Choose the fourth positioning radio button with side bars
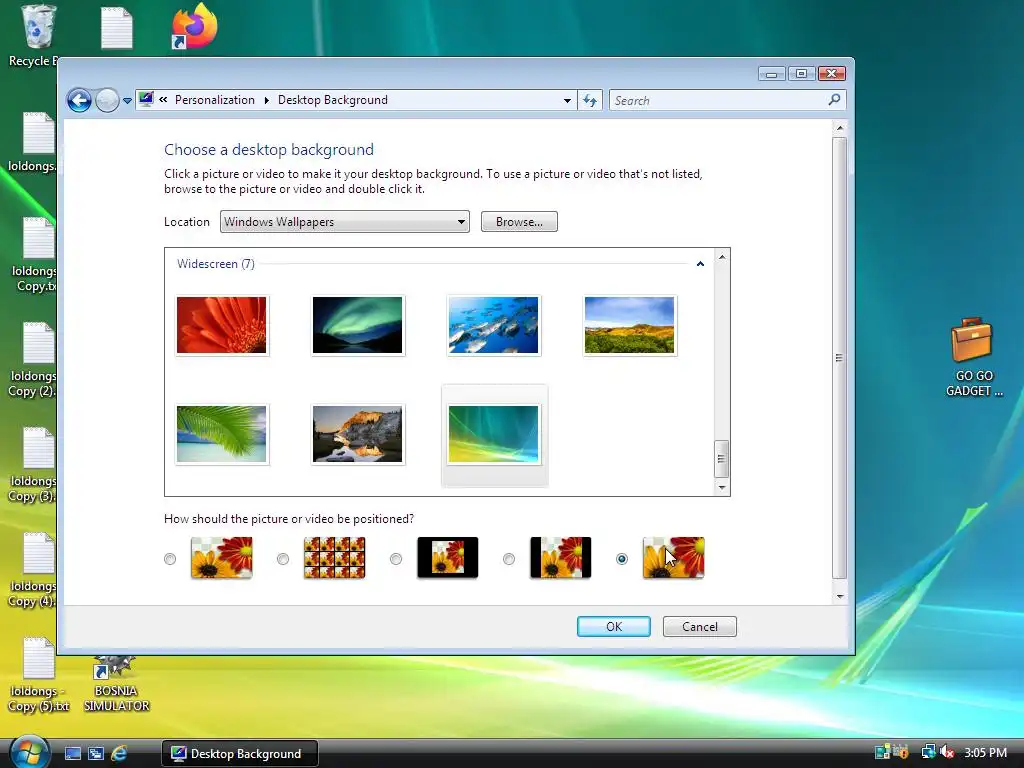 509,559
